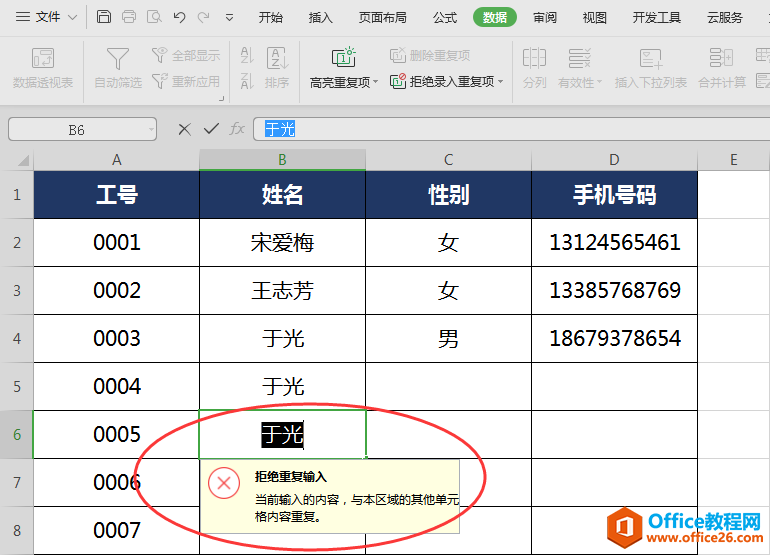Click the 开发工具 tab
The image size is (770, 555).
[x=657, y=17]
